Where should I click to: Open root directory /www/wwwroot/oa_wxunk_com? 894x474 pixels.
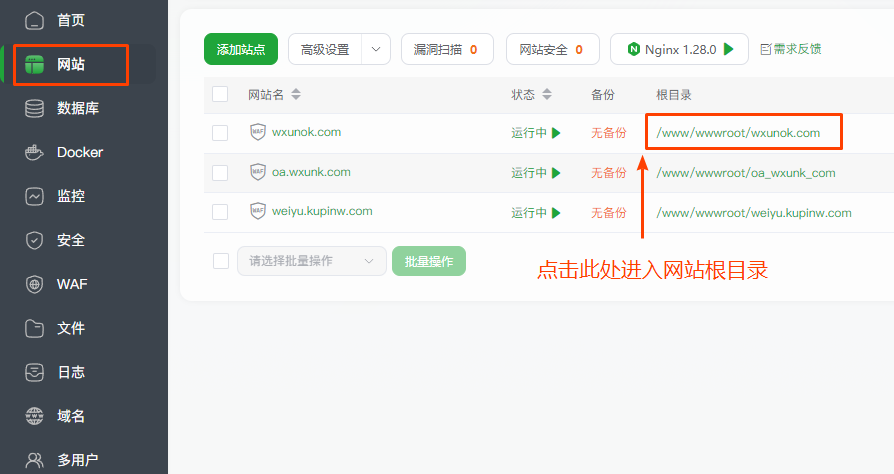[746, 173]
